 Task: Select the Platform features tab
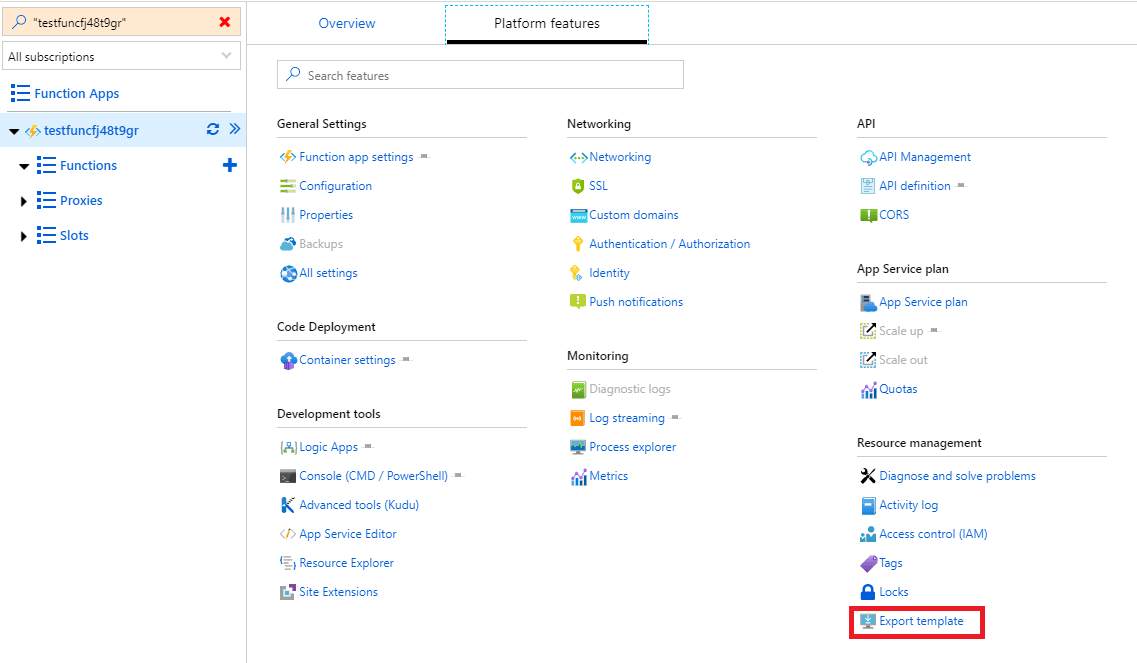pyautogui.click(x=547, y=23)
